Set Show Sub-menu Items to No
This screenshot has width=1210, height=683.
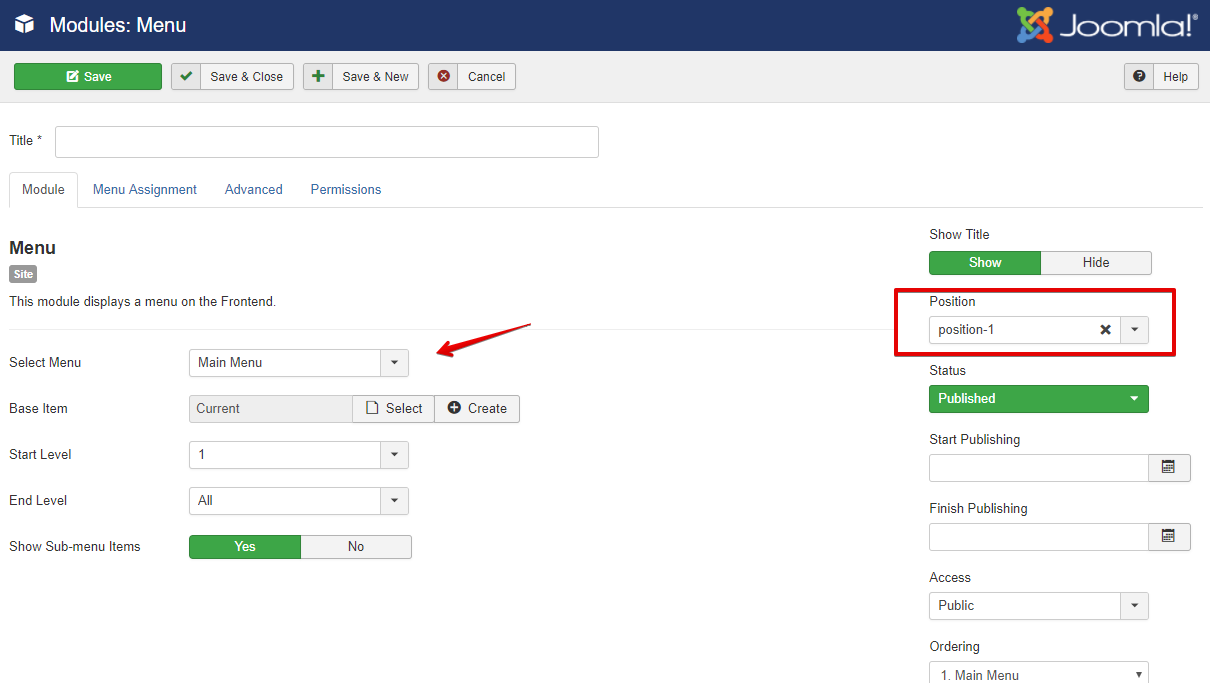[356, 547]
